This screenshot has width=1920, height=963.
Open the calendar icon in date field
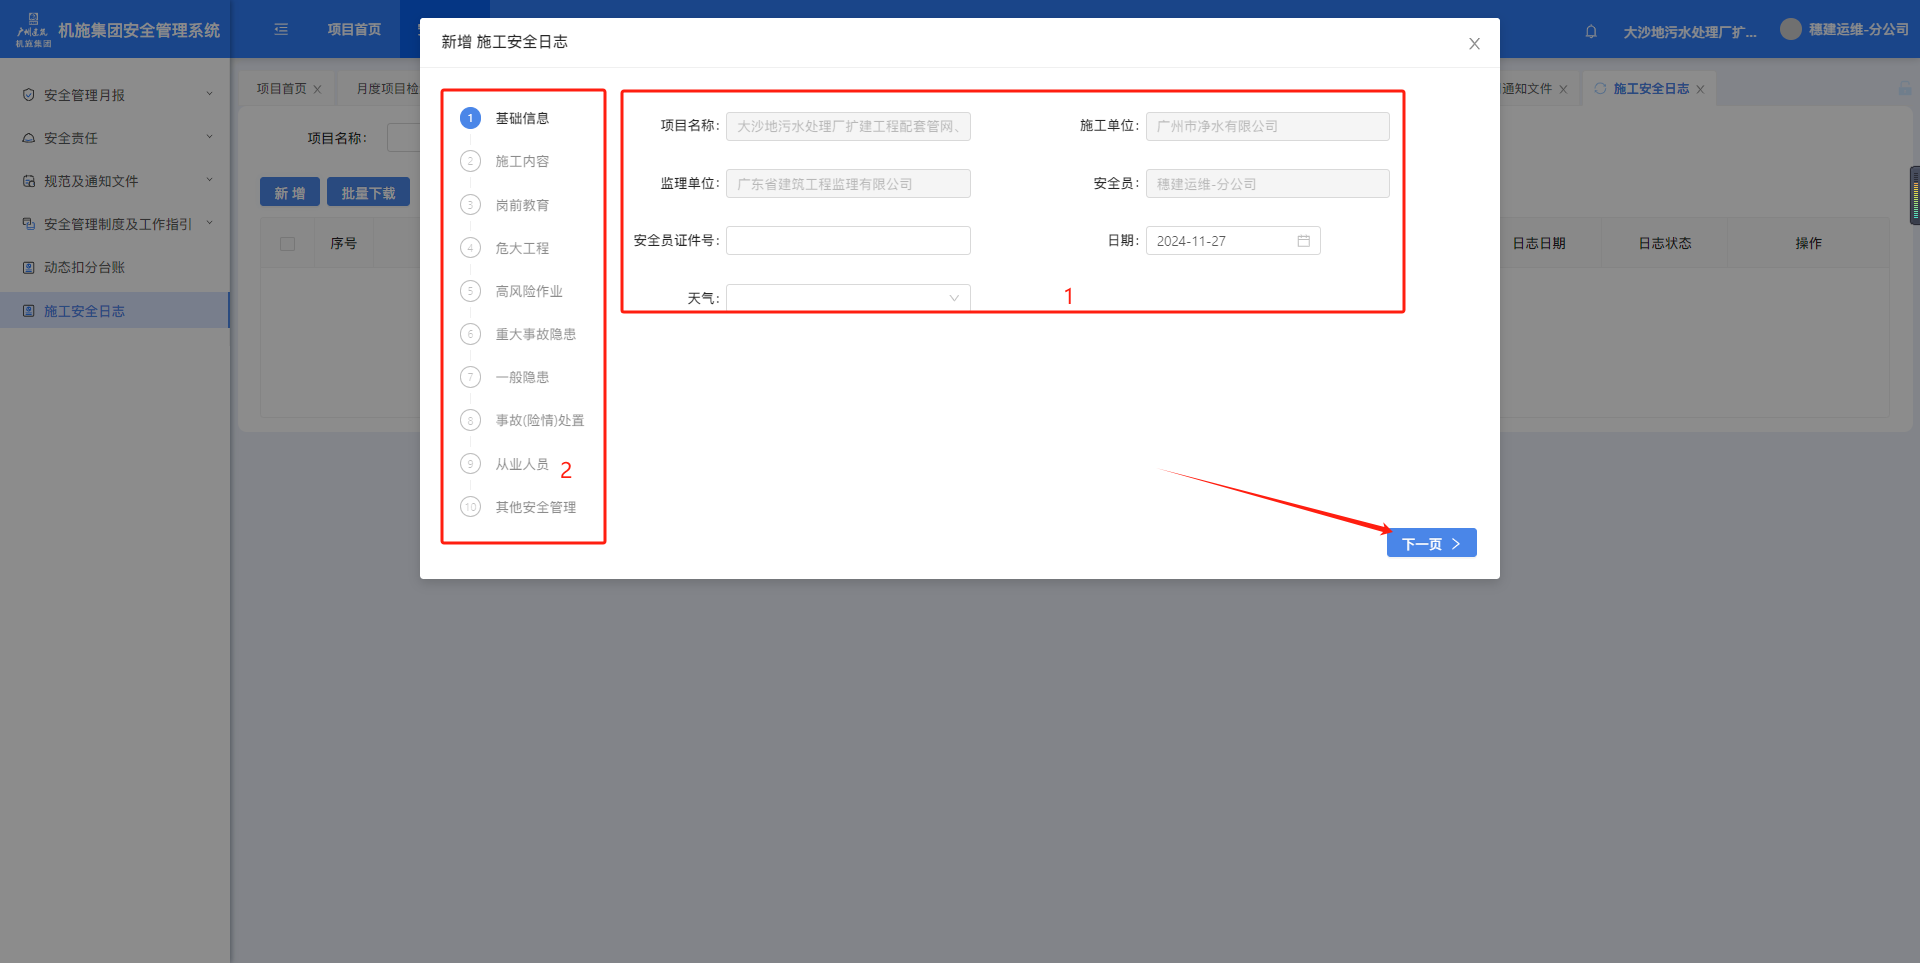[x=1303, y=241]
